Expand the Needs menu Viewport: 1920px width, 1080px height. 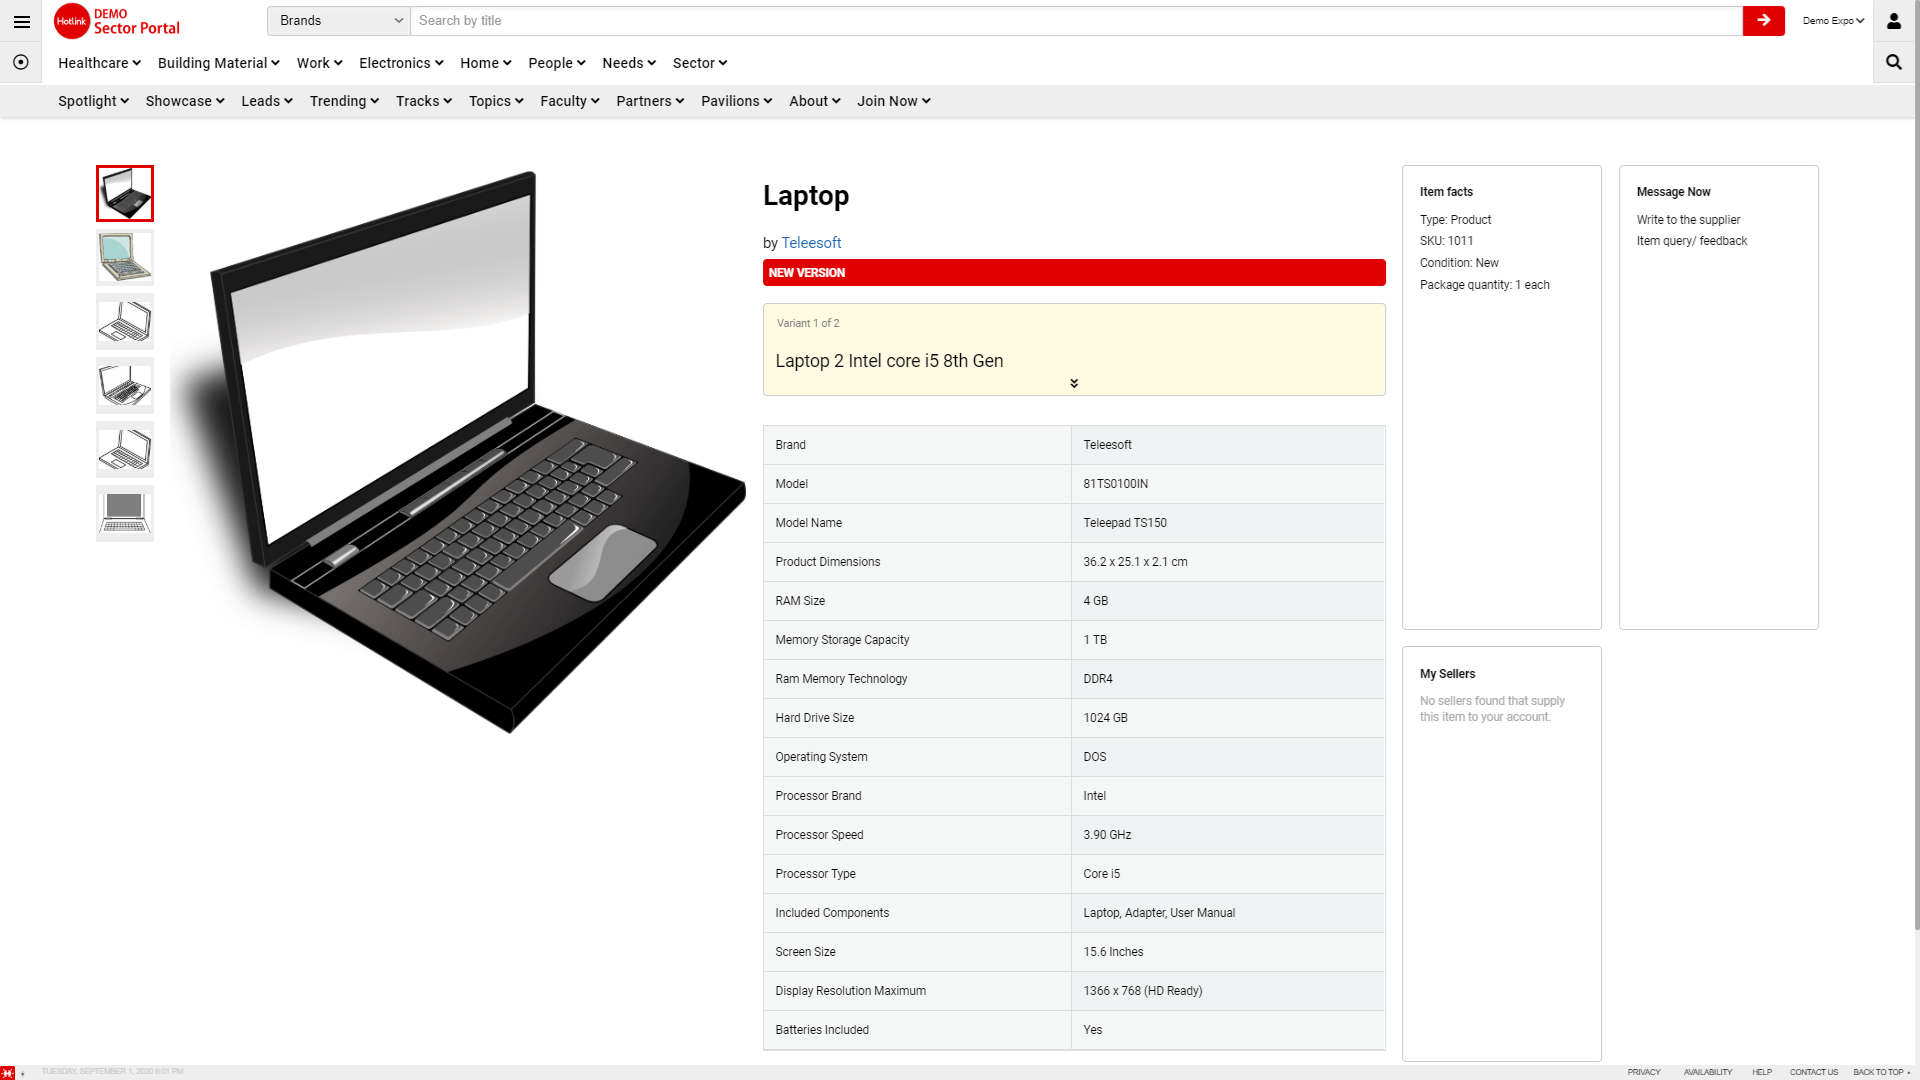[629, 63]
